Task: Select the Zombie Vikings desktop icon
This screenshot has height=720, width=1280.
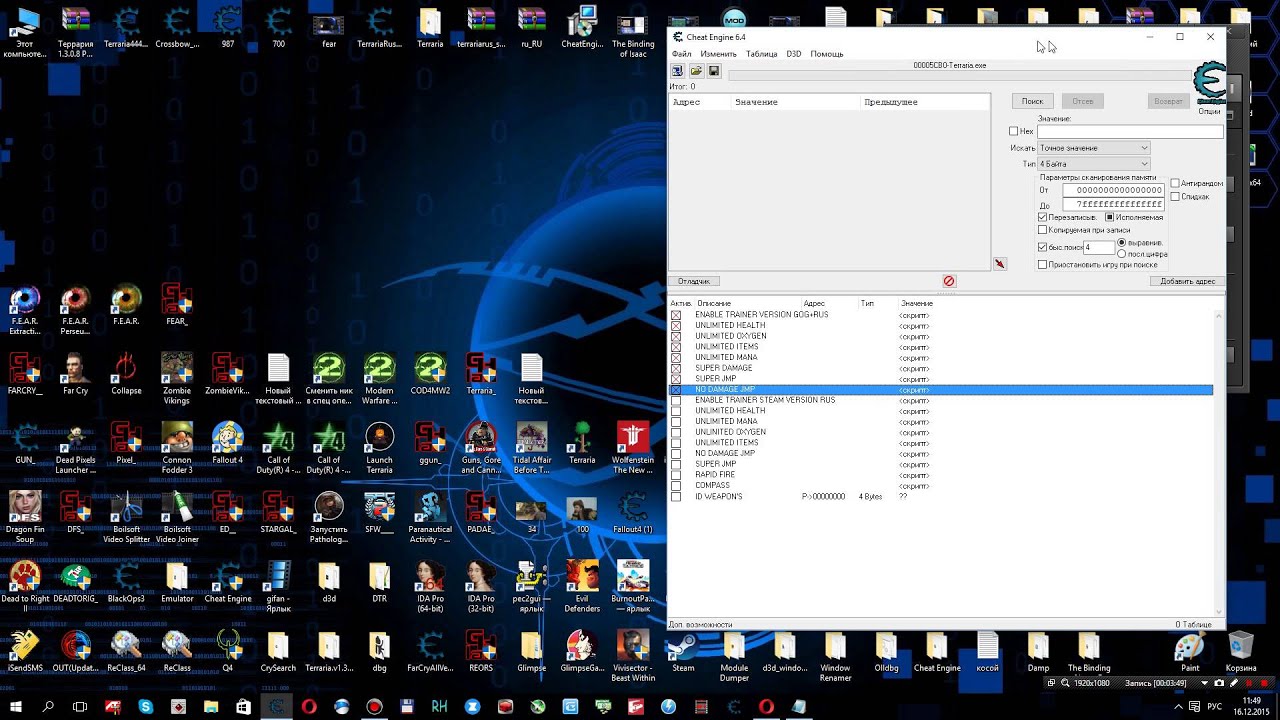Action: 177,378
